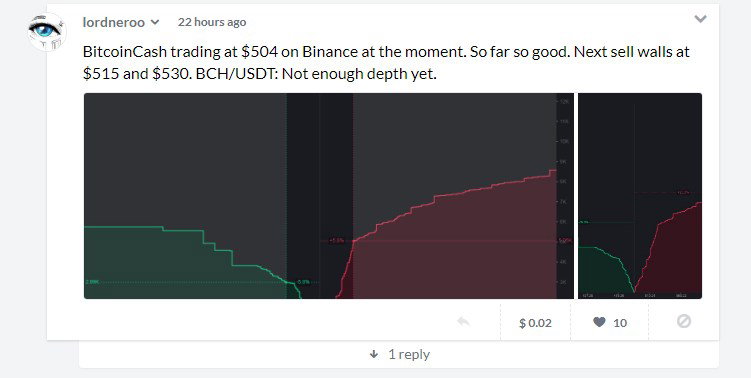View the $ 0.02 payout details

pyautogui.click(x=535, y=323)
